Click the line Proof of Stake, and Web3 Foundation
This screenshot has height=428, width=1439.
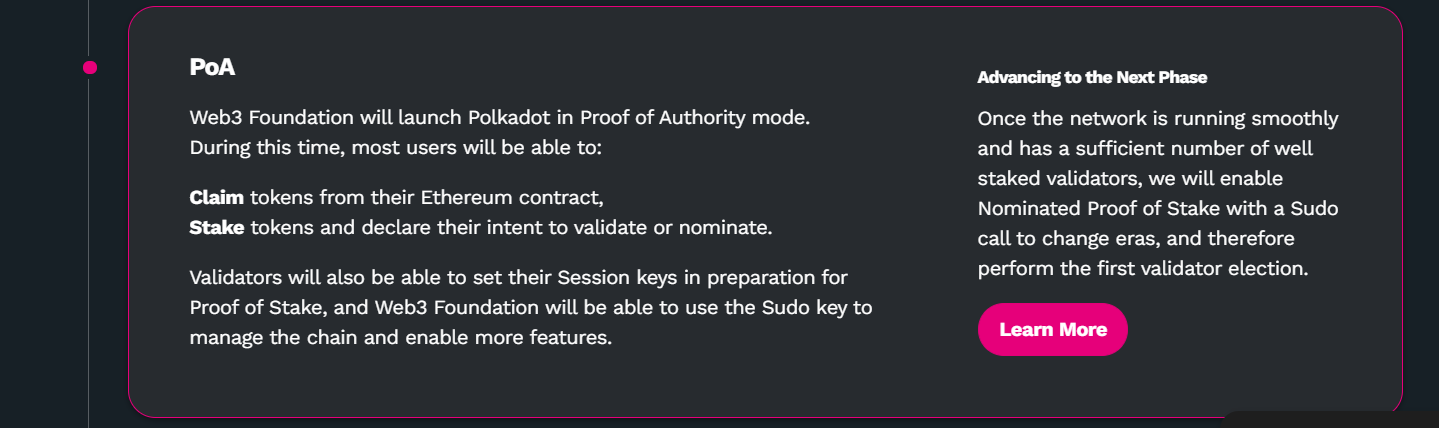pyautogui.click(x=530, y=307)
